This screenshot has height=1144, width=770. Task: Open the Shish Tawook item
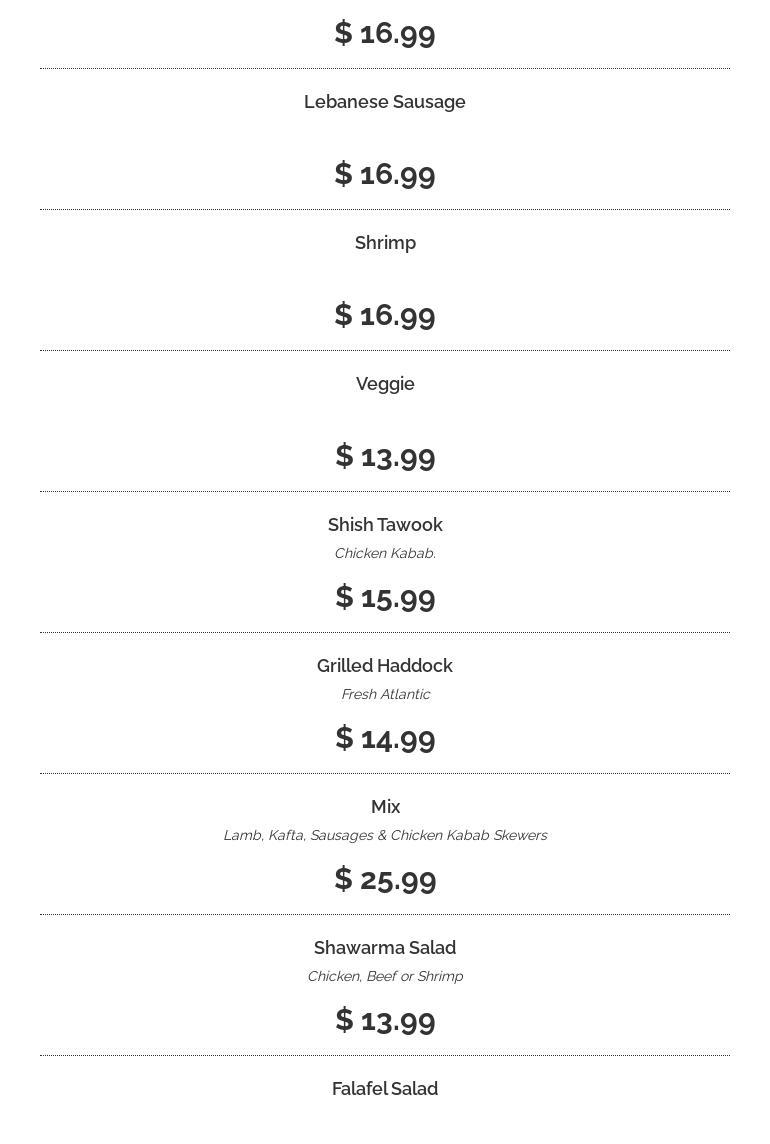click(385, 525)
